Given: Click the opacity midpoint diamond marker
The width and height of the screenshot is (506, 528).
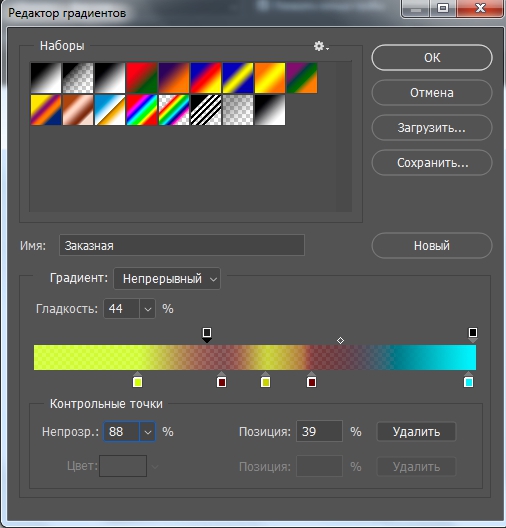Looking at the screenshot, I should (340, 340).
